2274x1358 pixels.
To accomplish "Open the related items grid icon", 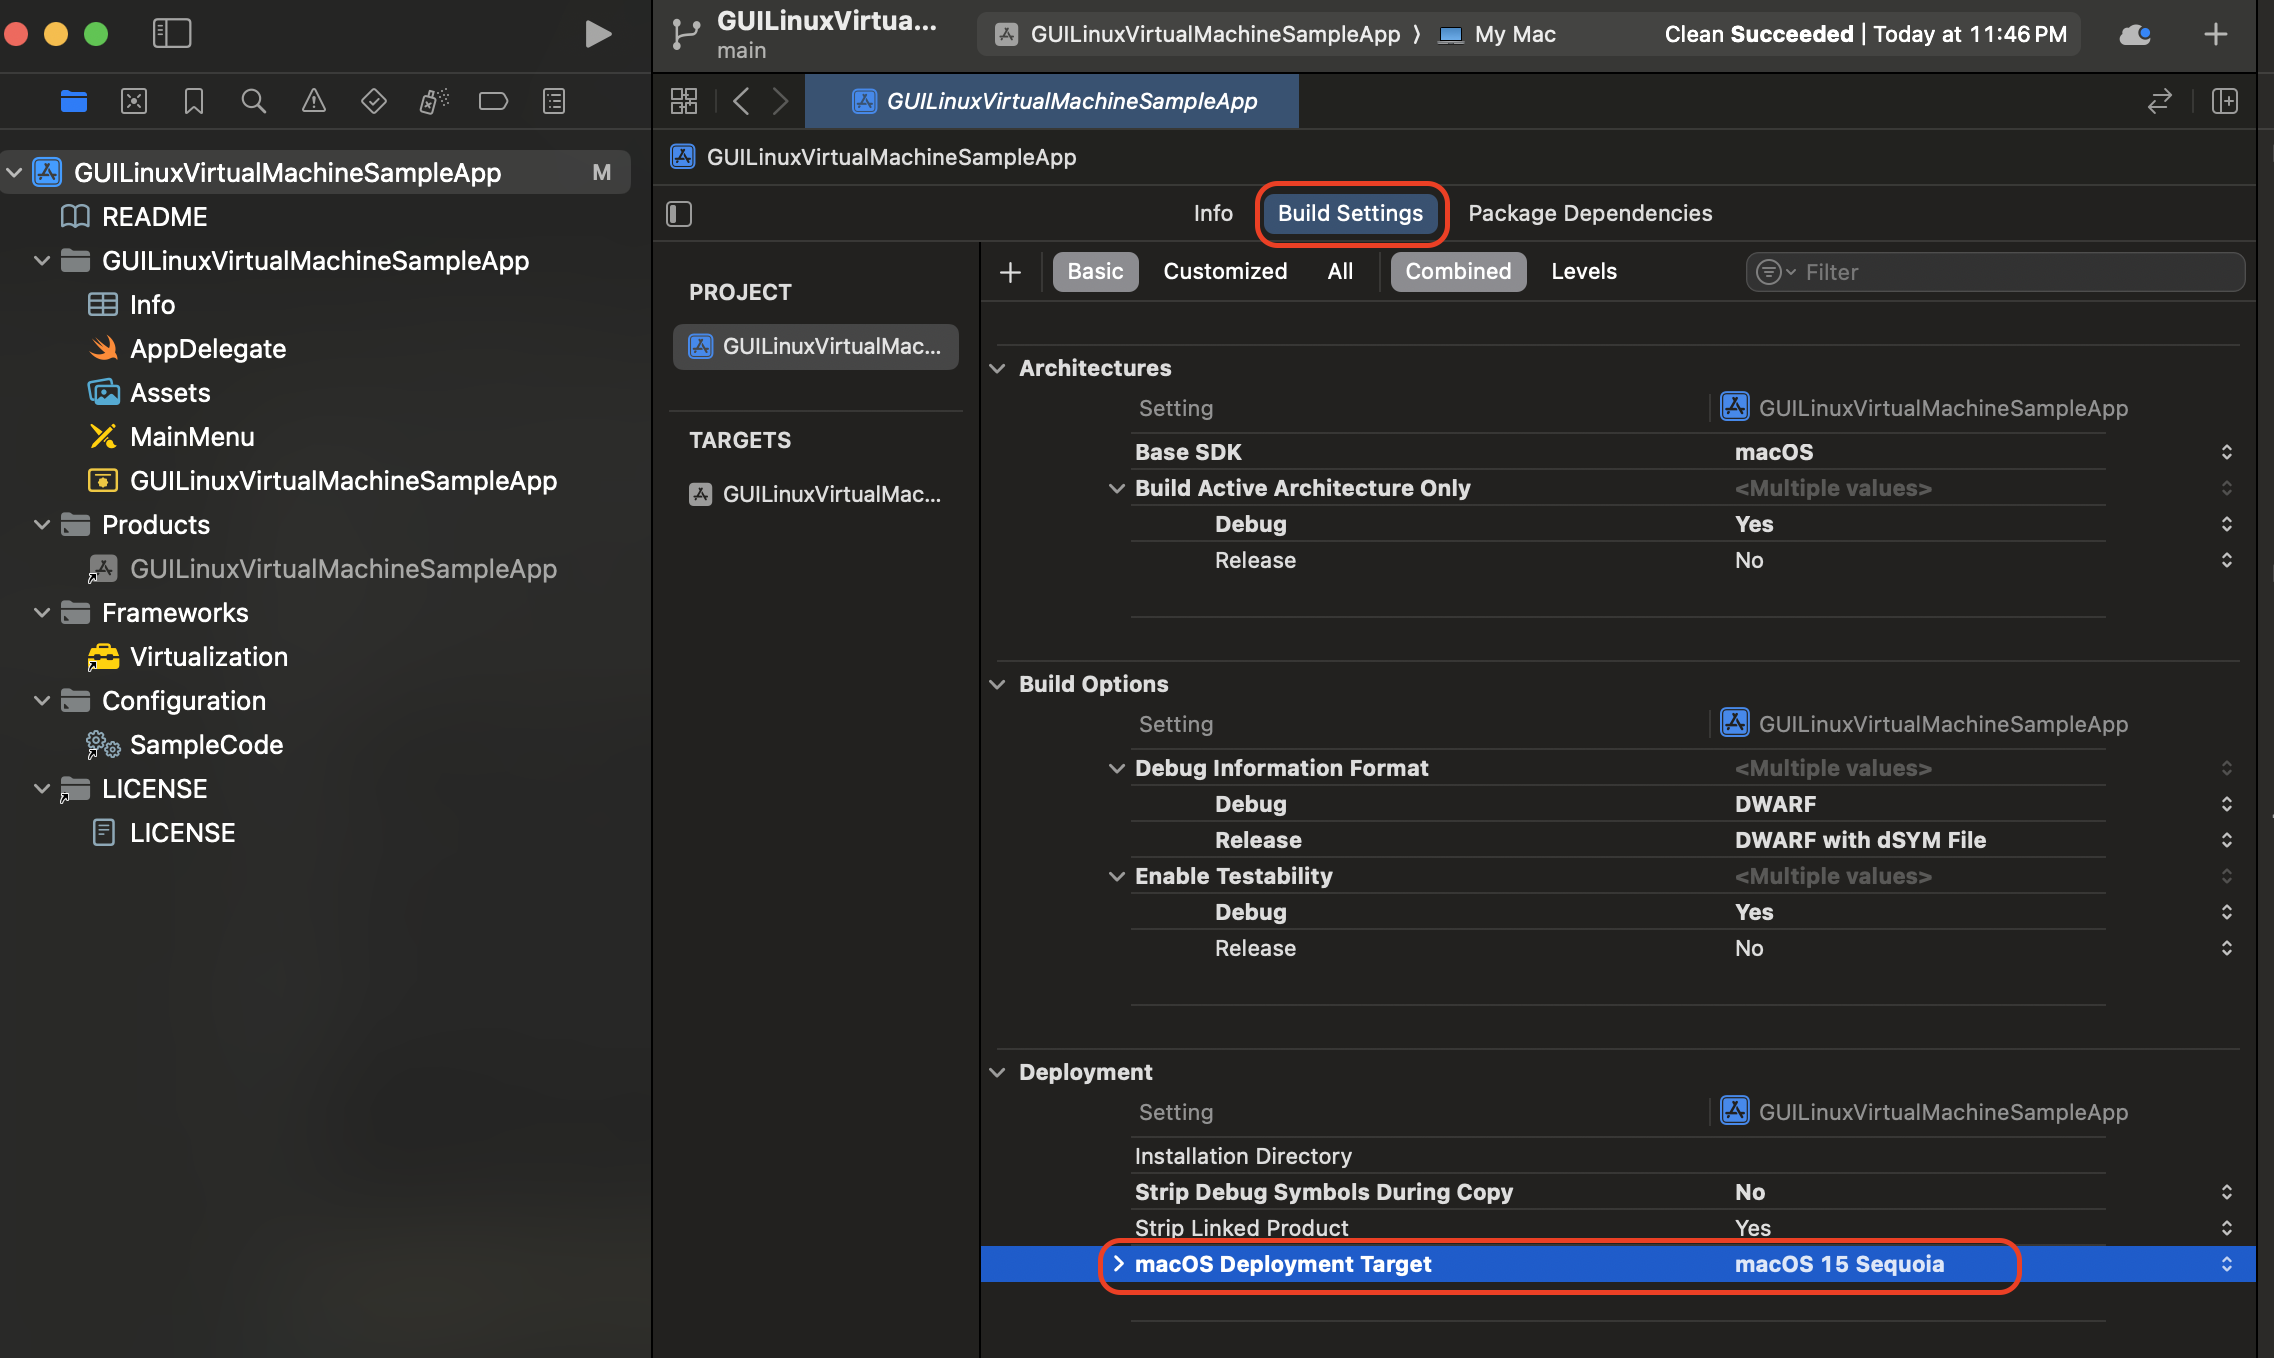I will click(684, 101).
